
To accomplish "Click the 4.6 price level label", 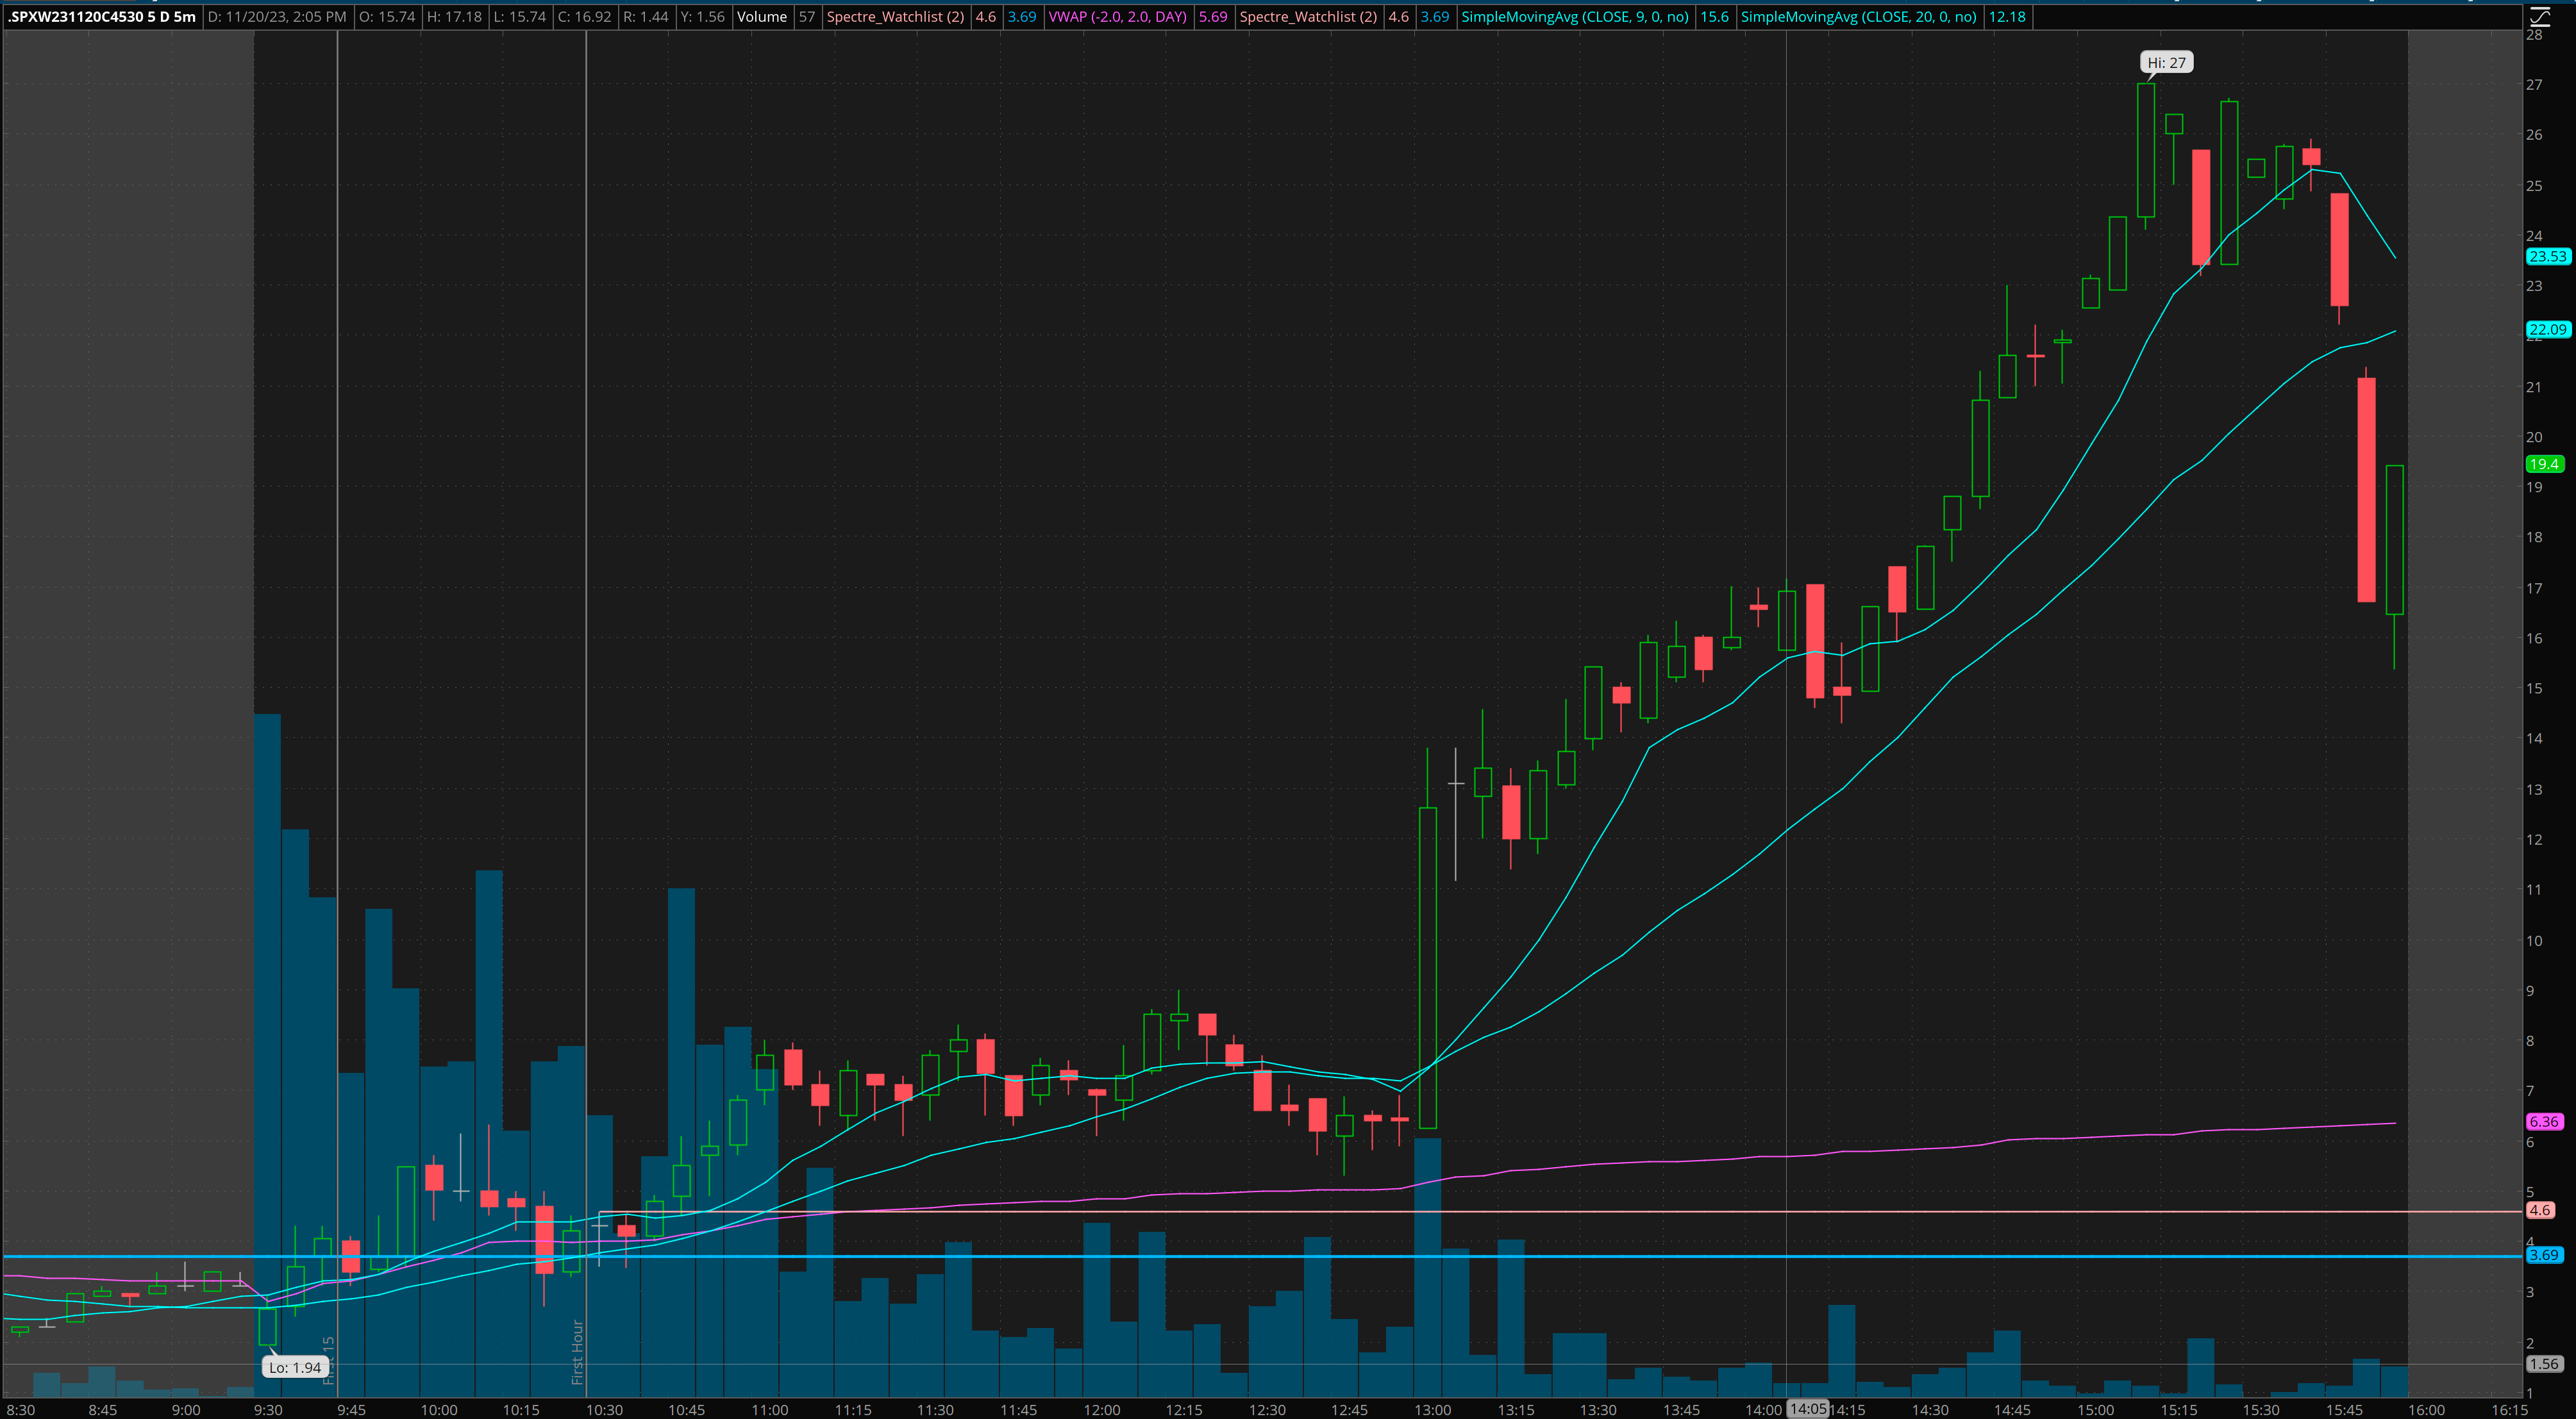I will click(2540, 1210).
